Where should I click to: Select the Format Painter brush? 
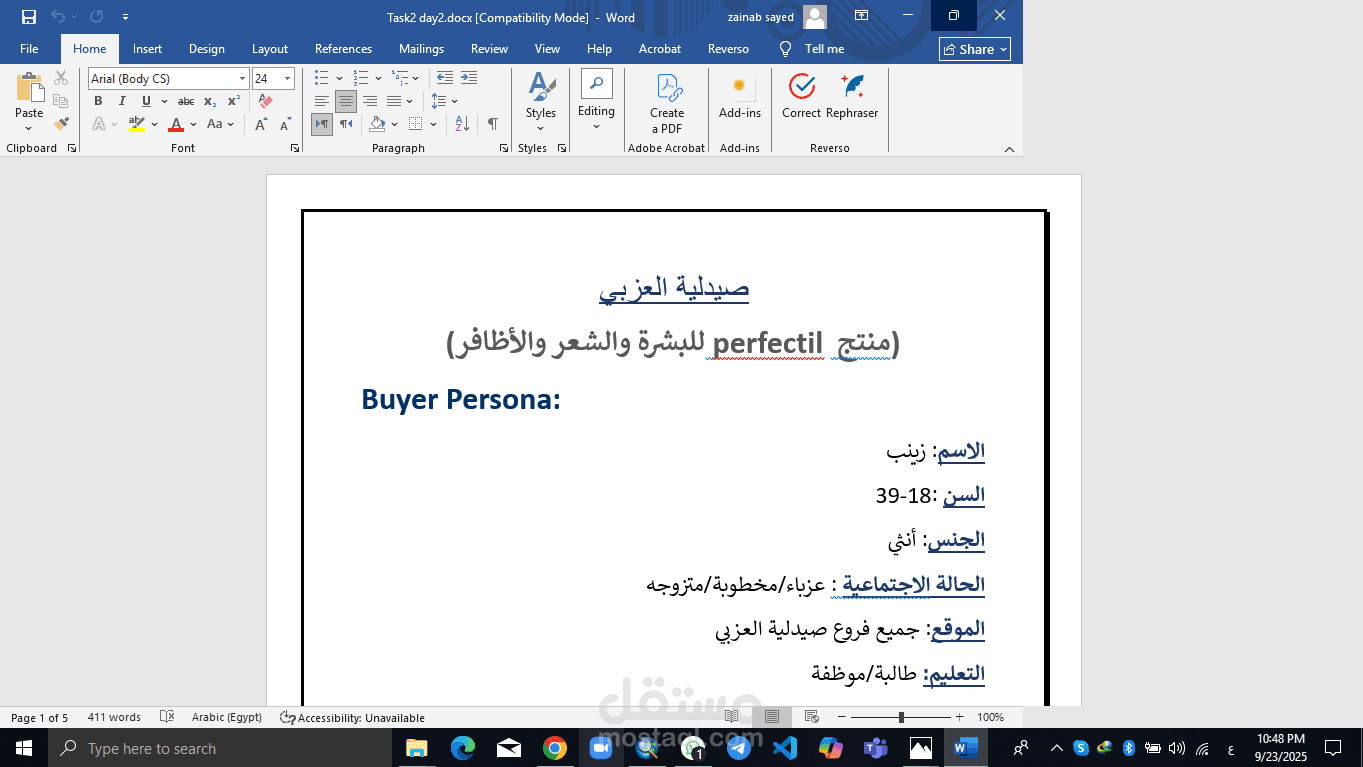[61, 124]
